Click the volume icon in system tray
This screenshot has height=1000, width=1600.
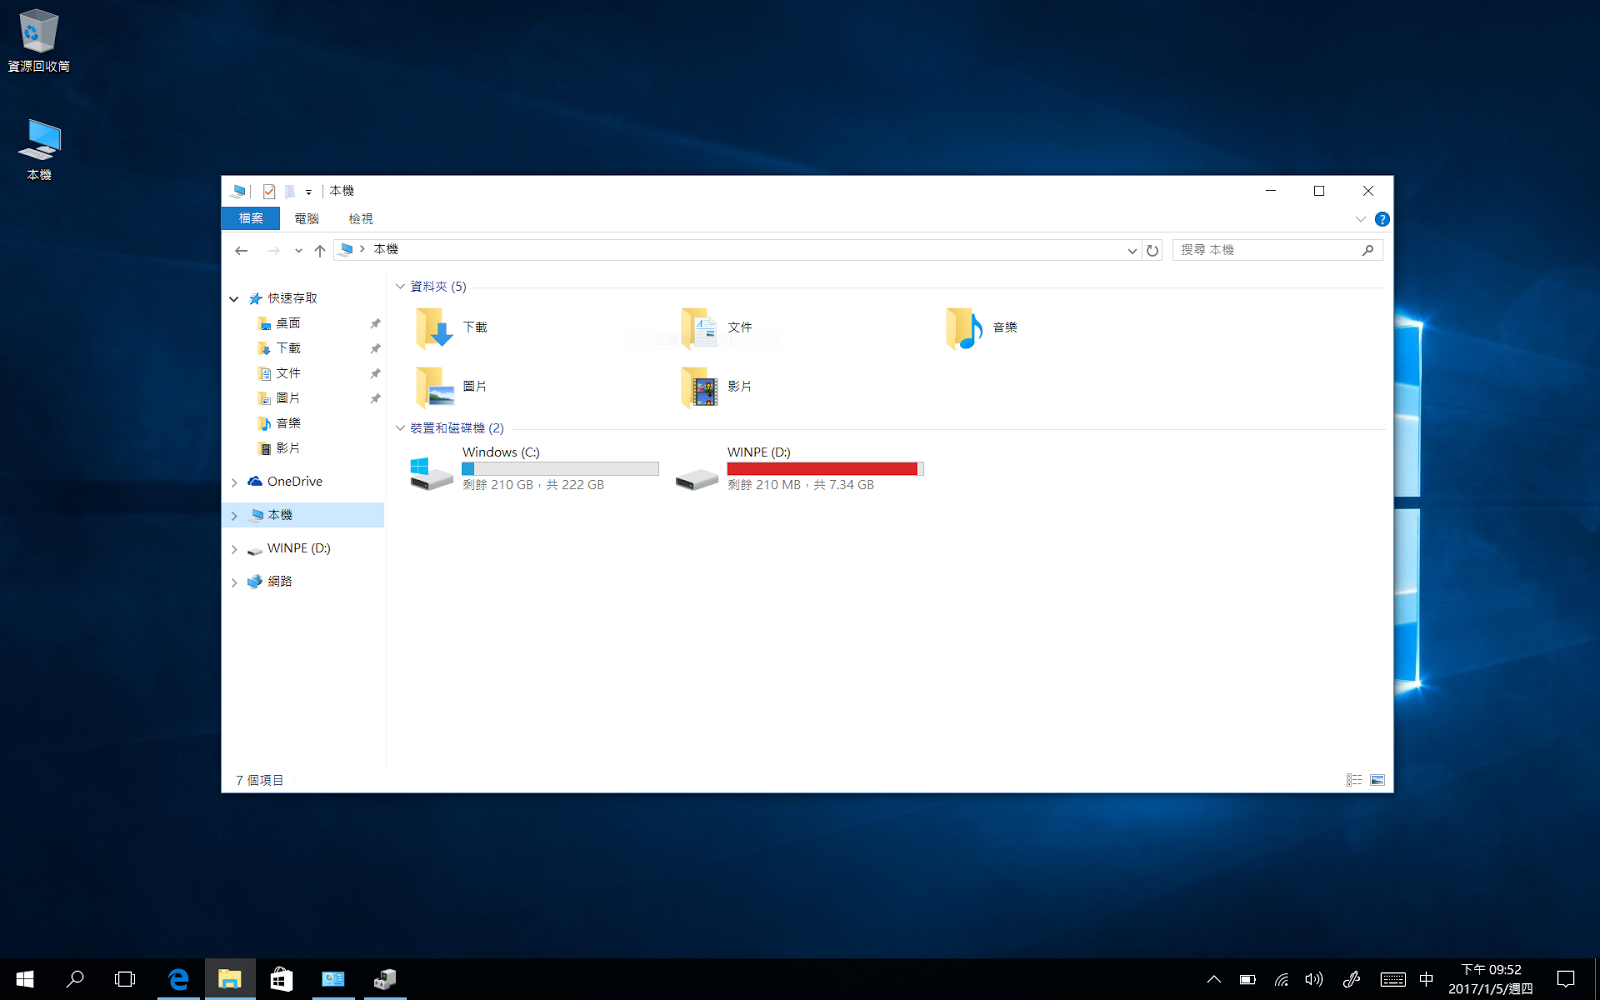click(x=1314, y=980)
